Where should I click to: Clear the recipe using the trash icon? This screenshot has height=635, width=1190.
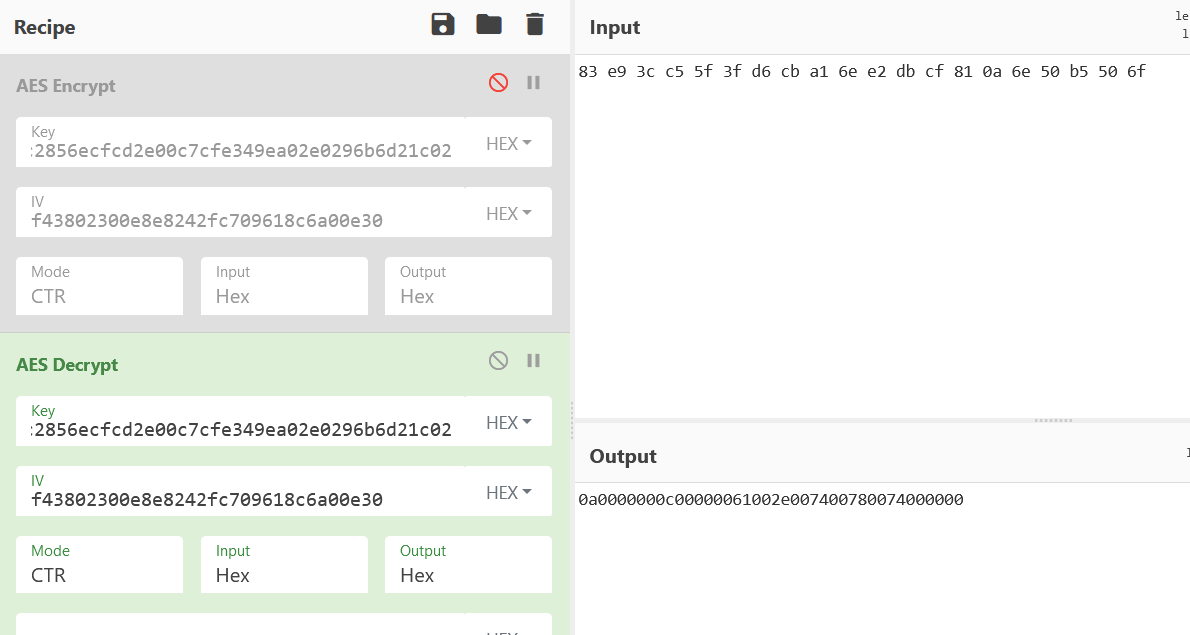[535, 24]
